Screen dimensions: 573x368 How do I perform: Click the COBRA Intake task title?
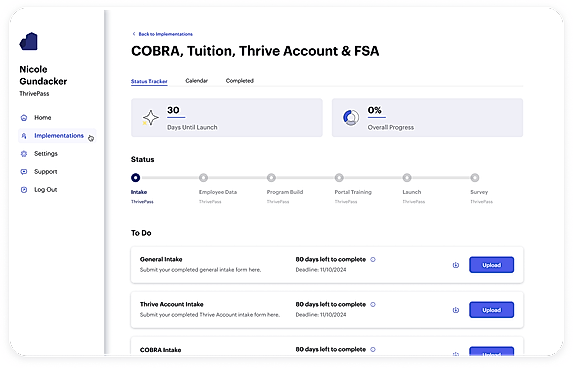[160, 350]
